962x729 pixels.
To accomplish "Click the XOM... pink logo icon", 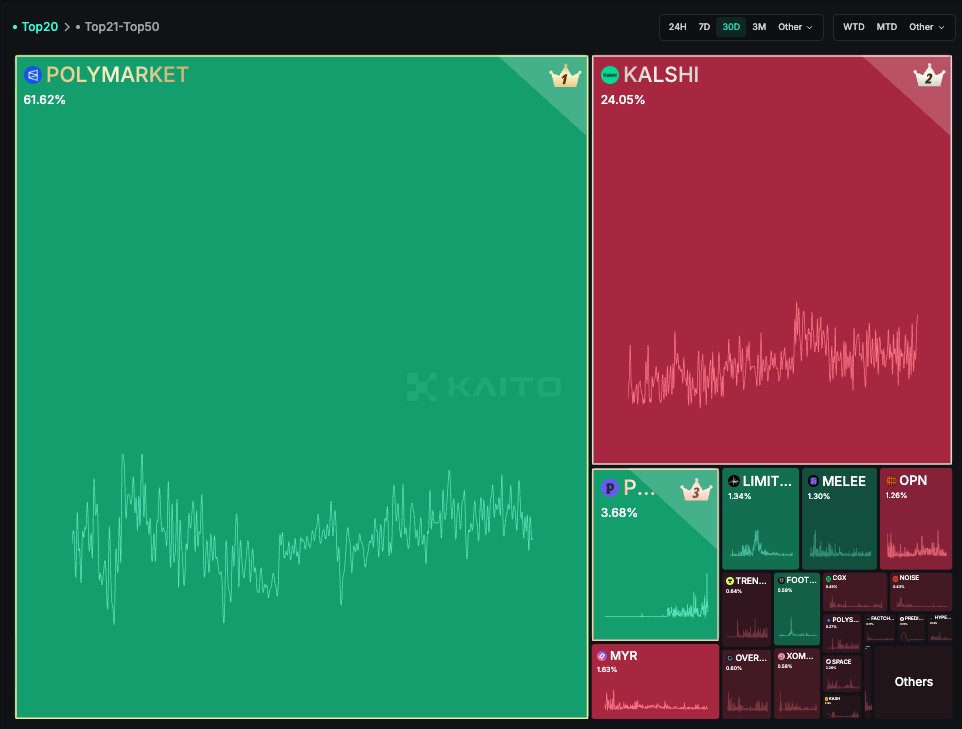I will (781, 656).
